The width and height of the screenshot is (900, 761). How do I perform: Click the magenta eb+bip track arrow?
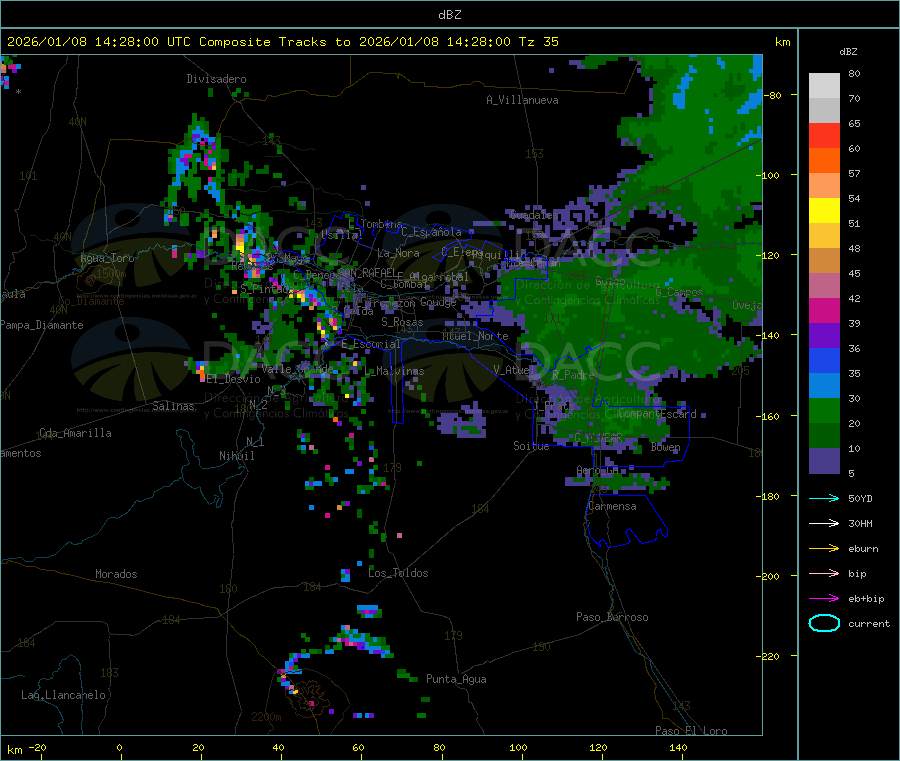click(824, 599)
